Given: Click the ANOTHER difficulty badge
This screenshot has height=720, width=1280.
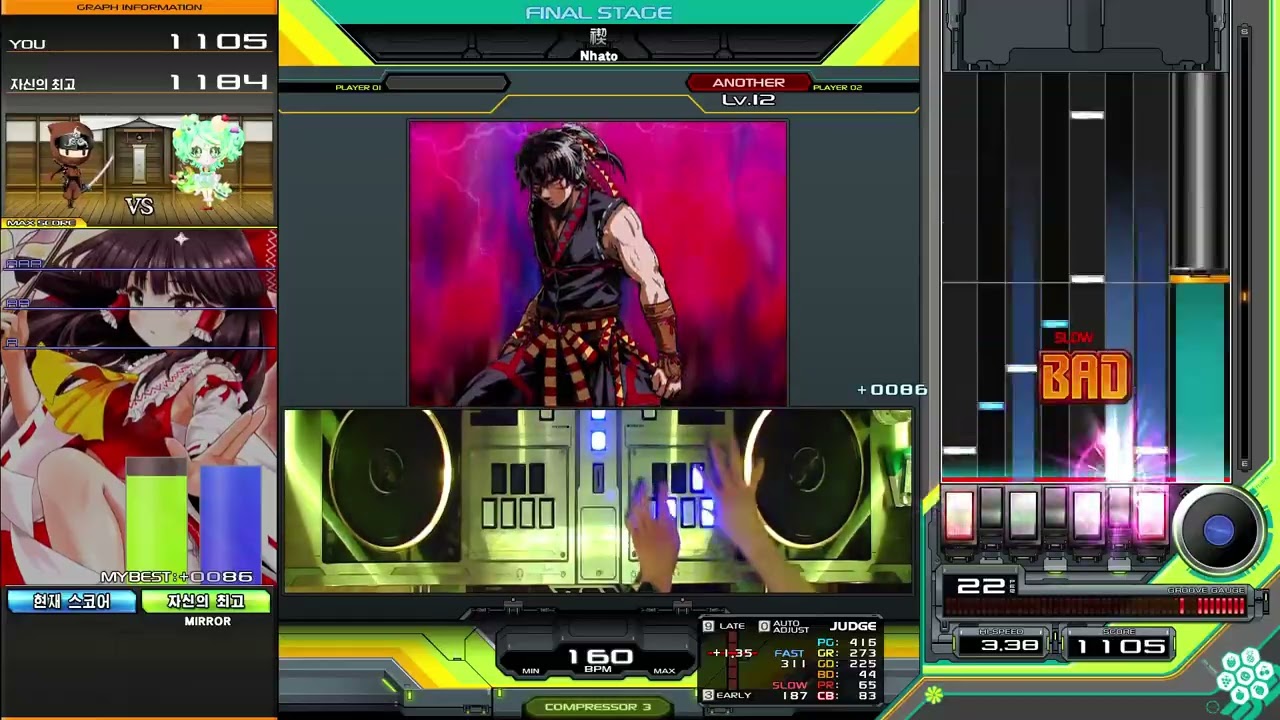Looking at the screenshot, I should [x=749, y=83].
